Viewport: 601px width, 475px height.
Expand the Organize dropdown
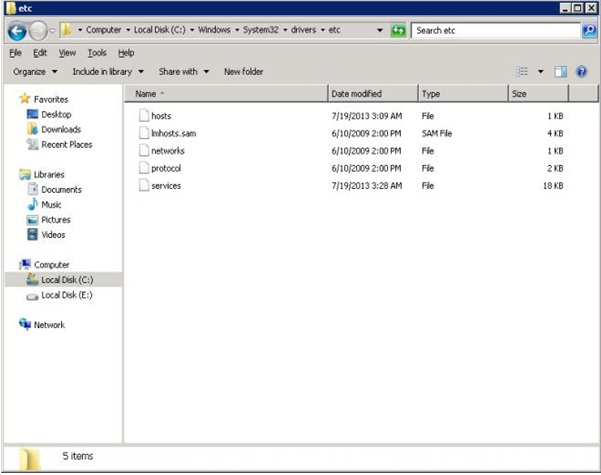coord(36,72)
